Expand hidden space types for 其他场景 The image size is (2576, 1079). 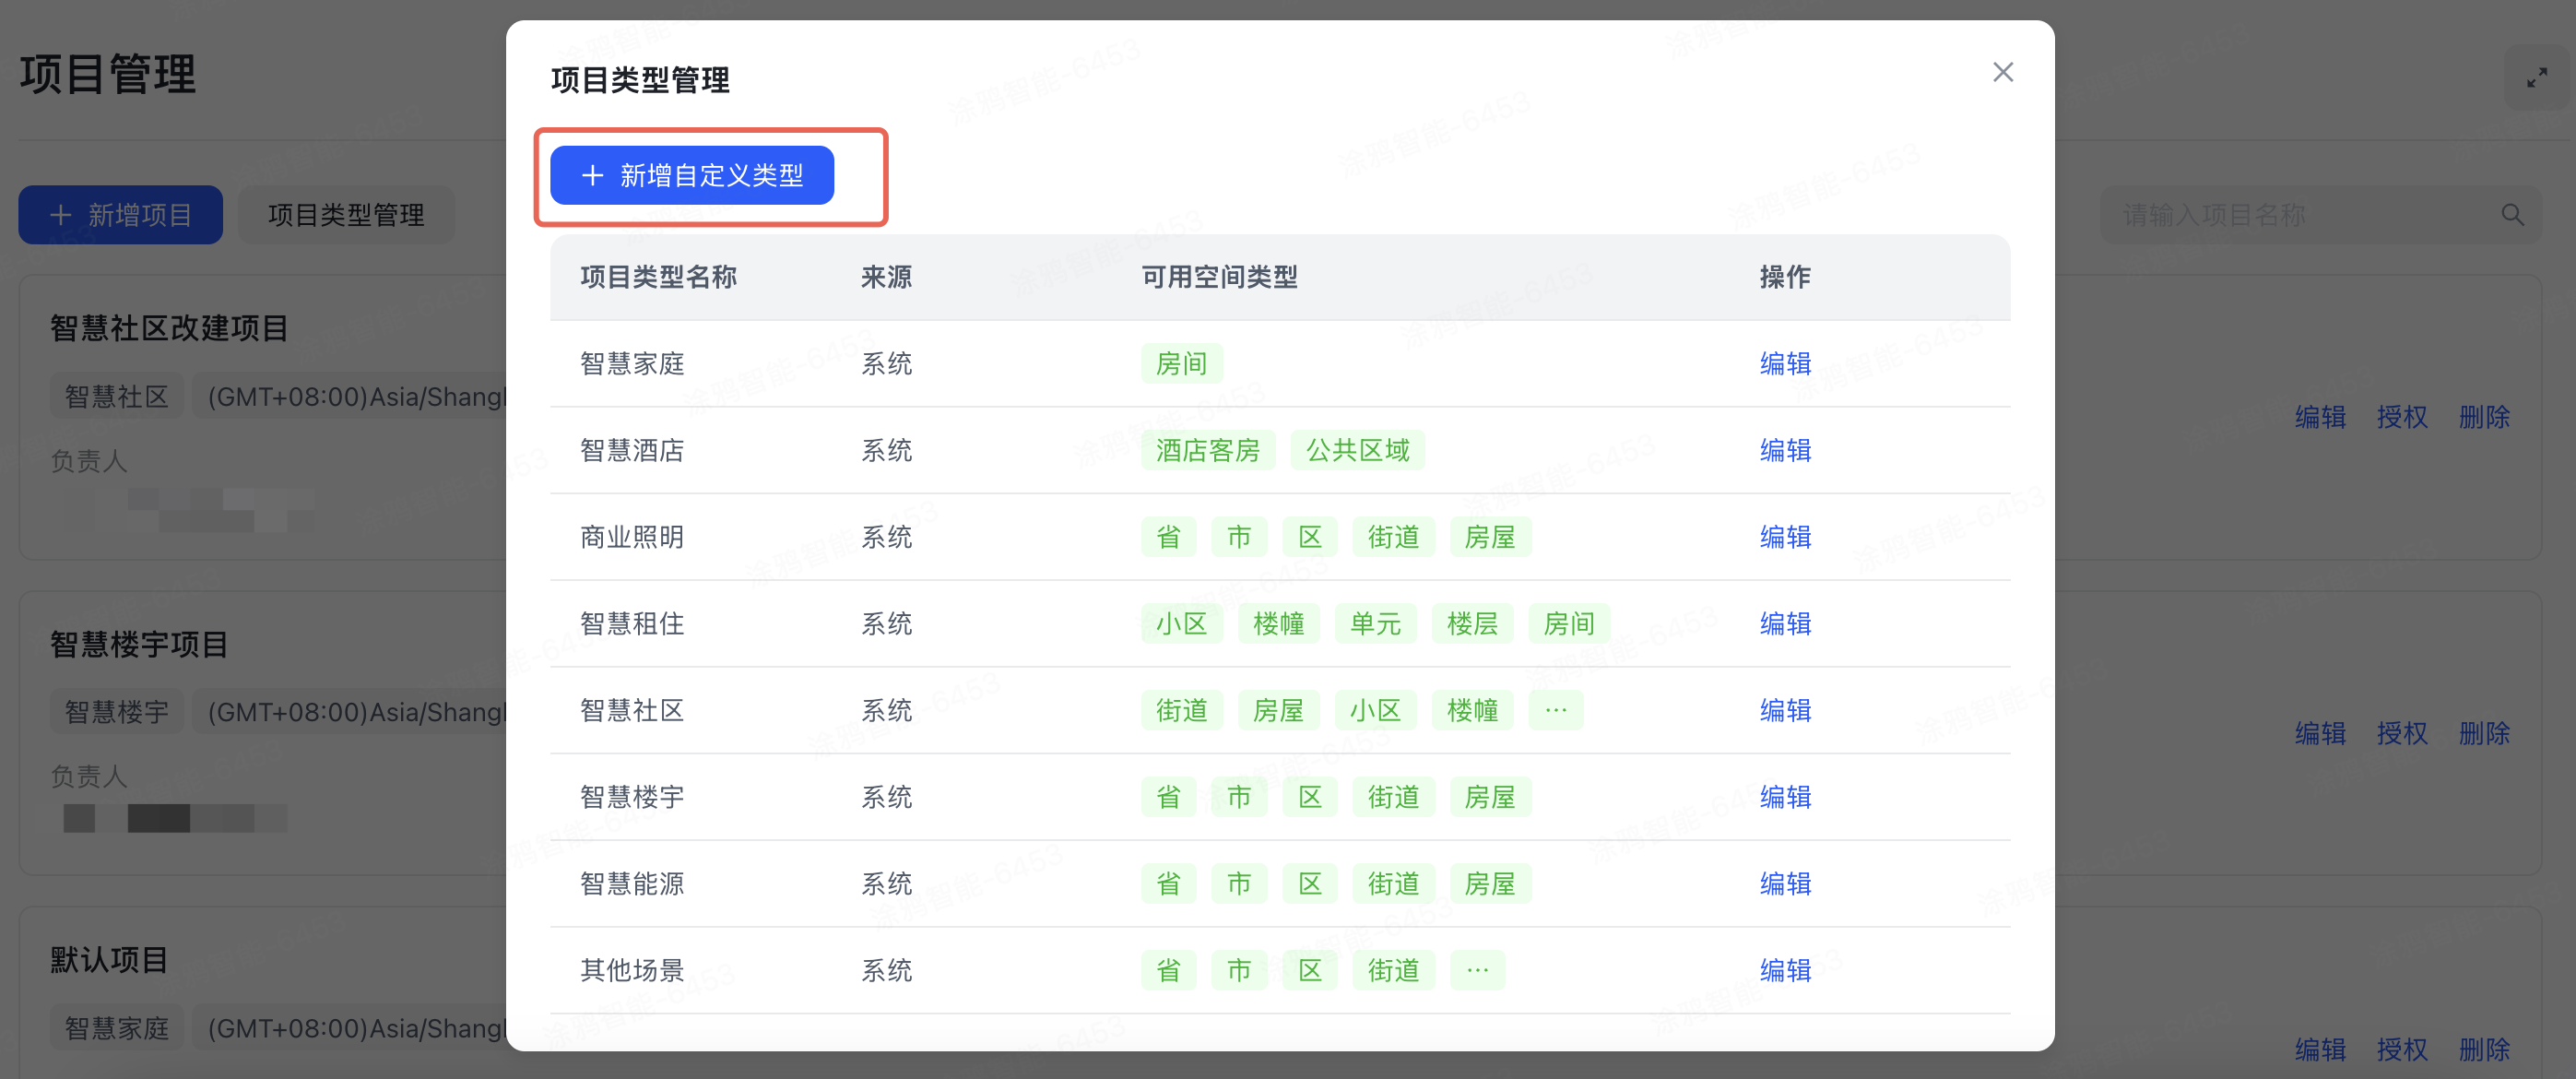pyautogui.click(x=1477, y=970)
